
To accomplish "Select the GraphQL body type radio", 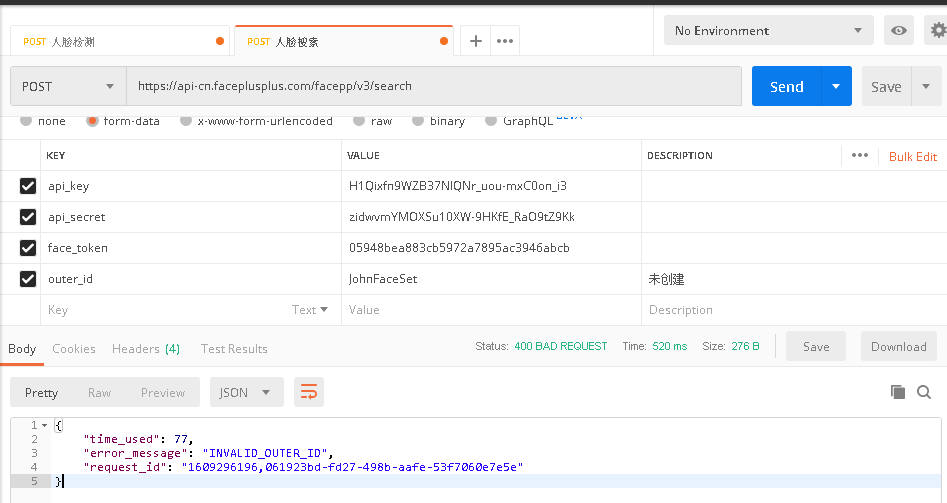I will [x=491, y=121].
